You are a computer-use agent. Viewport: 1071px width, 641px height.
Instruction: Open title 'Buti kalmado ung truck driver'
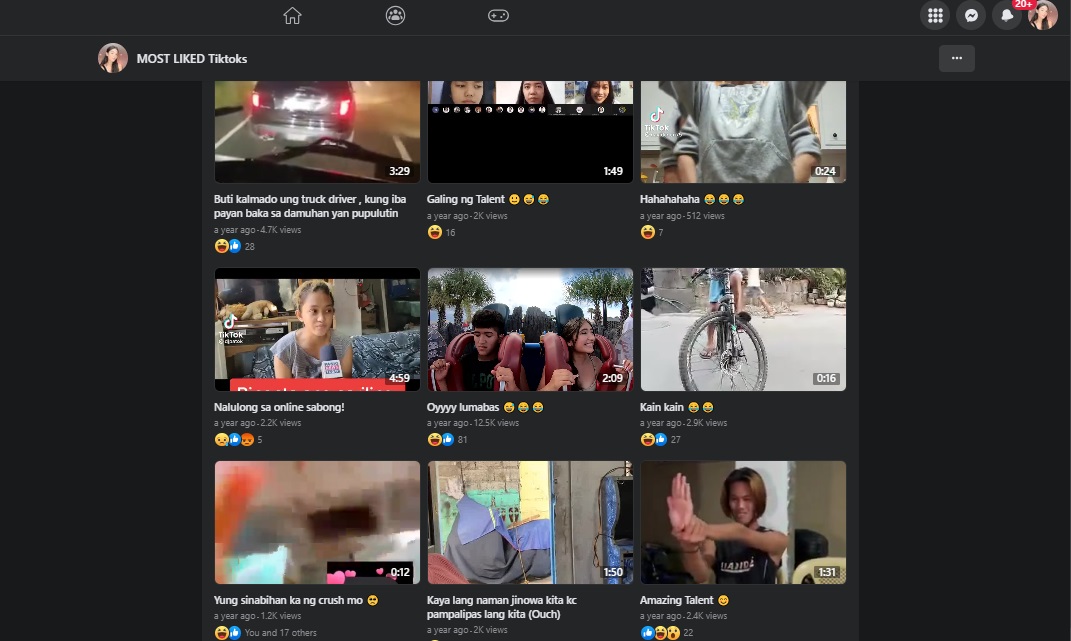tap(310, 206)
